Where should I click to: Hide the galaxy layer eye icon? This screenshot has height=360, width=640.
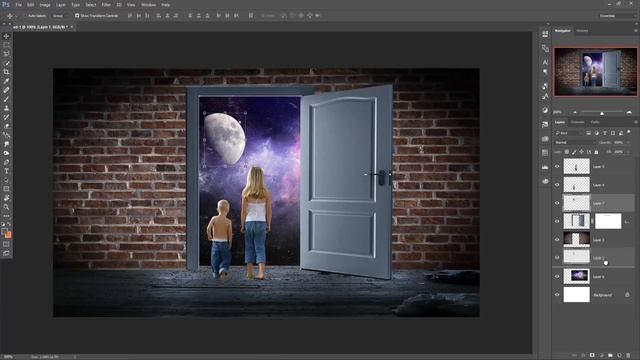[x=557, y=276]
